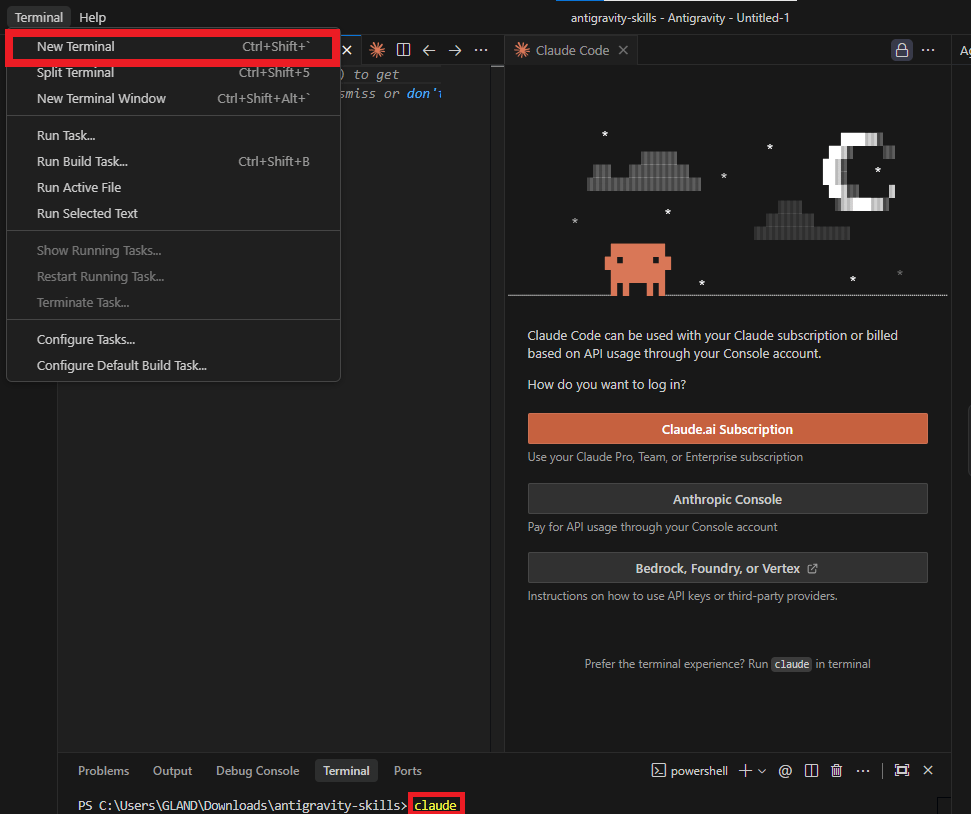Expand the launch profile dropdown chevron
Screen dimensions: 971x814
click(762, 771)
